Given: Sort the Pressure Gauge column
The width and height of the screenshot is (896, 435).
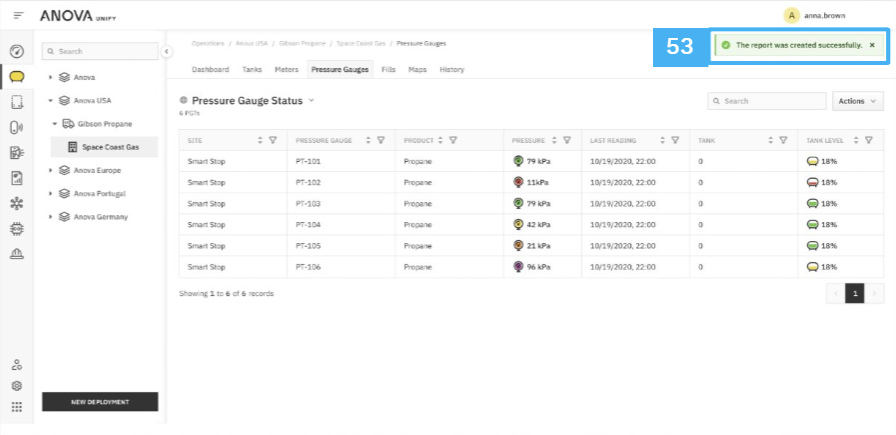Looking at the screenshot, I should (369, 140).
